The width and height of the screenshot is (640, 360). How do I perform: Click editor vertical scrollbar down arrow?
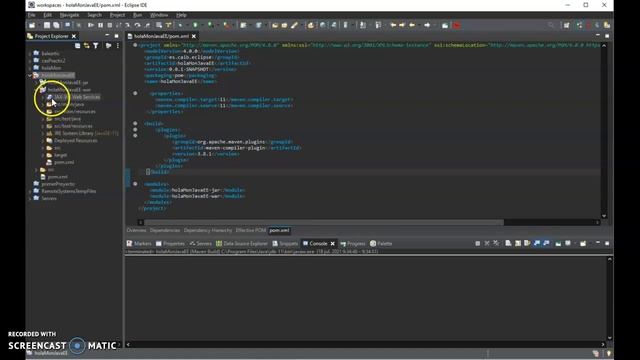[604, 216]
